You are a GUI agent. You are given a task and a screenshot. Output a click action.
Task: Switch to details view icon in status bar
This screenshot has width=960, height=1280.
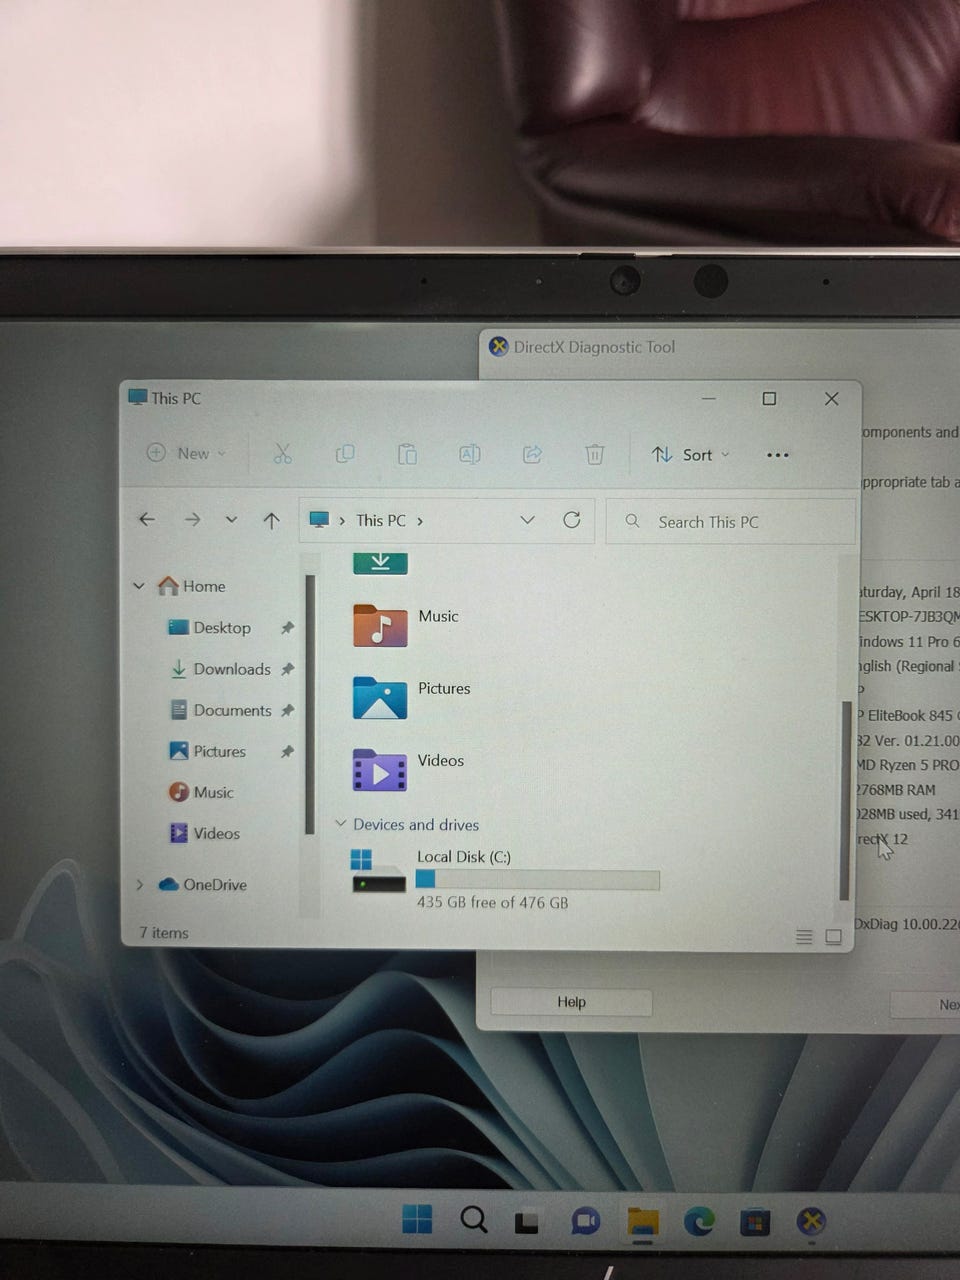click(x=804, y=937)
